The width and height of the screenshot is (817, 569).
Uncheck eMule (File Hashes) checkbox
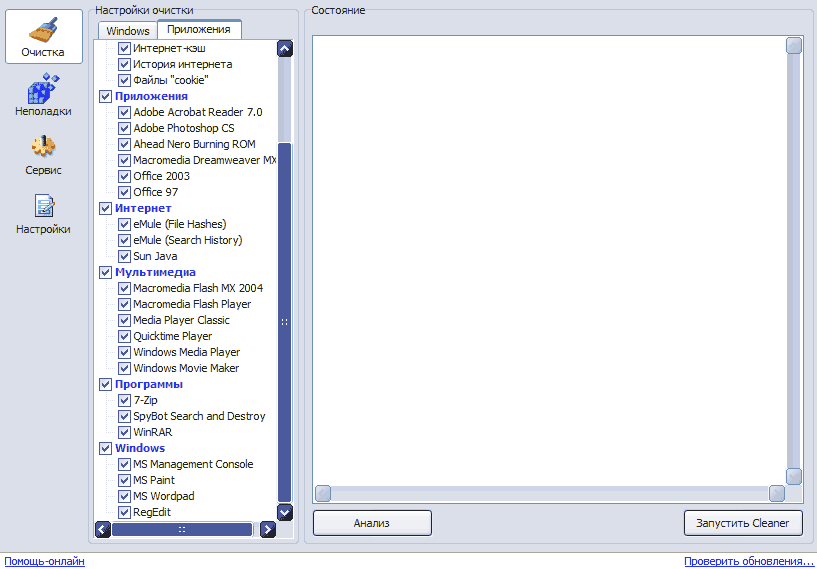pos(124,225)
